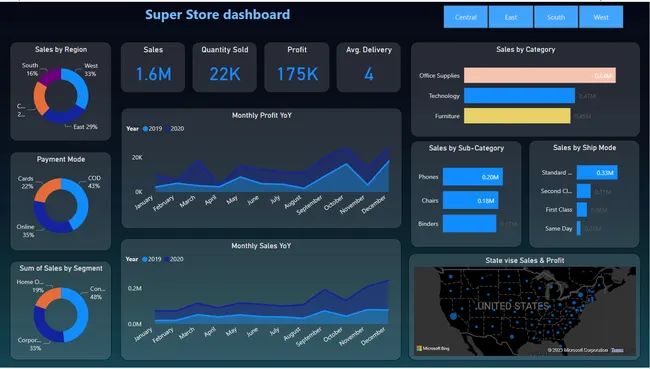Click the State vise Sales & Profit title

click(x=525, y=260)
